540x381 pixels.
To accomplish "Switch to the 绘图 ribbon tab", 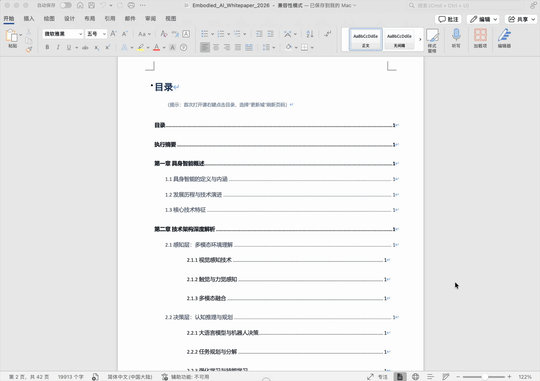I will click(x=49, y=19).
